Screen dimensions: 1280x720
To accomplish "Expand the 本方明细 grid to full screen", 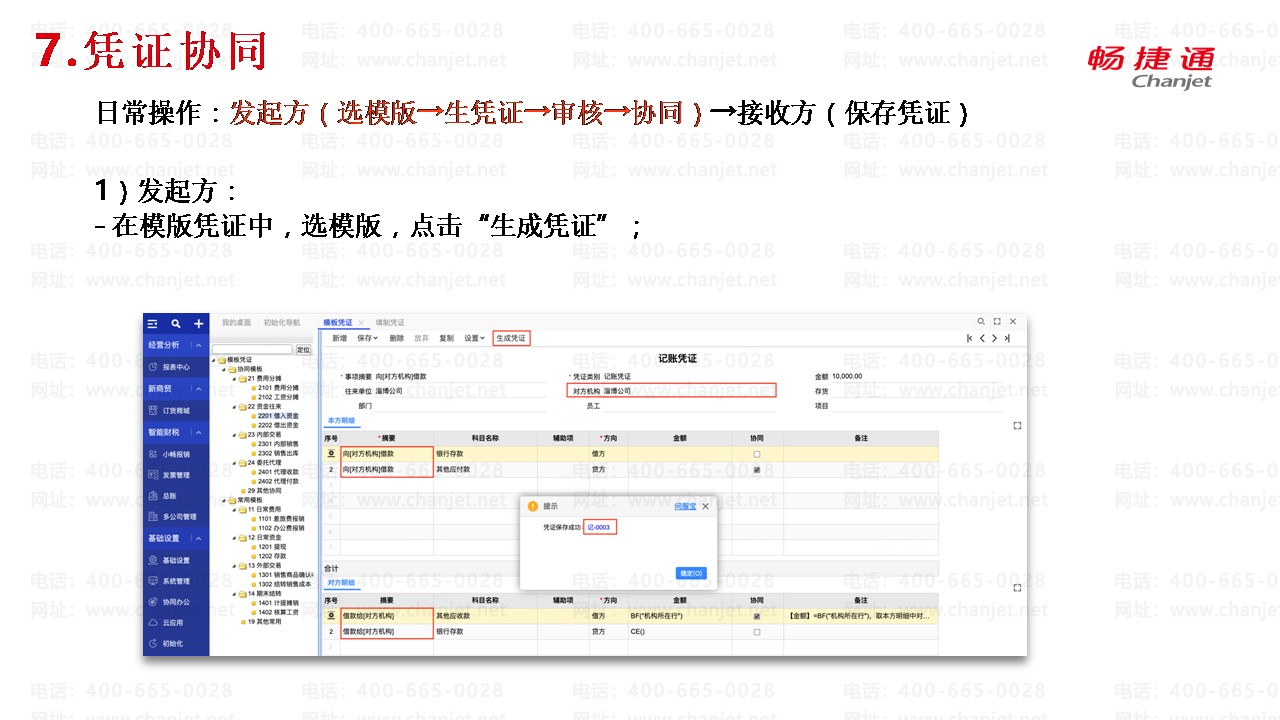I will 1017,426.
